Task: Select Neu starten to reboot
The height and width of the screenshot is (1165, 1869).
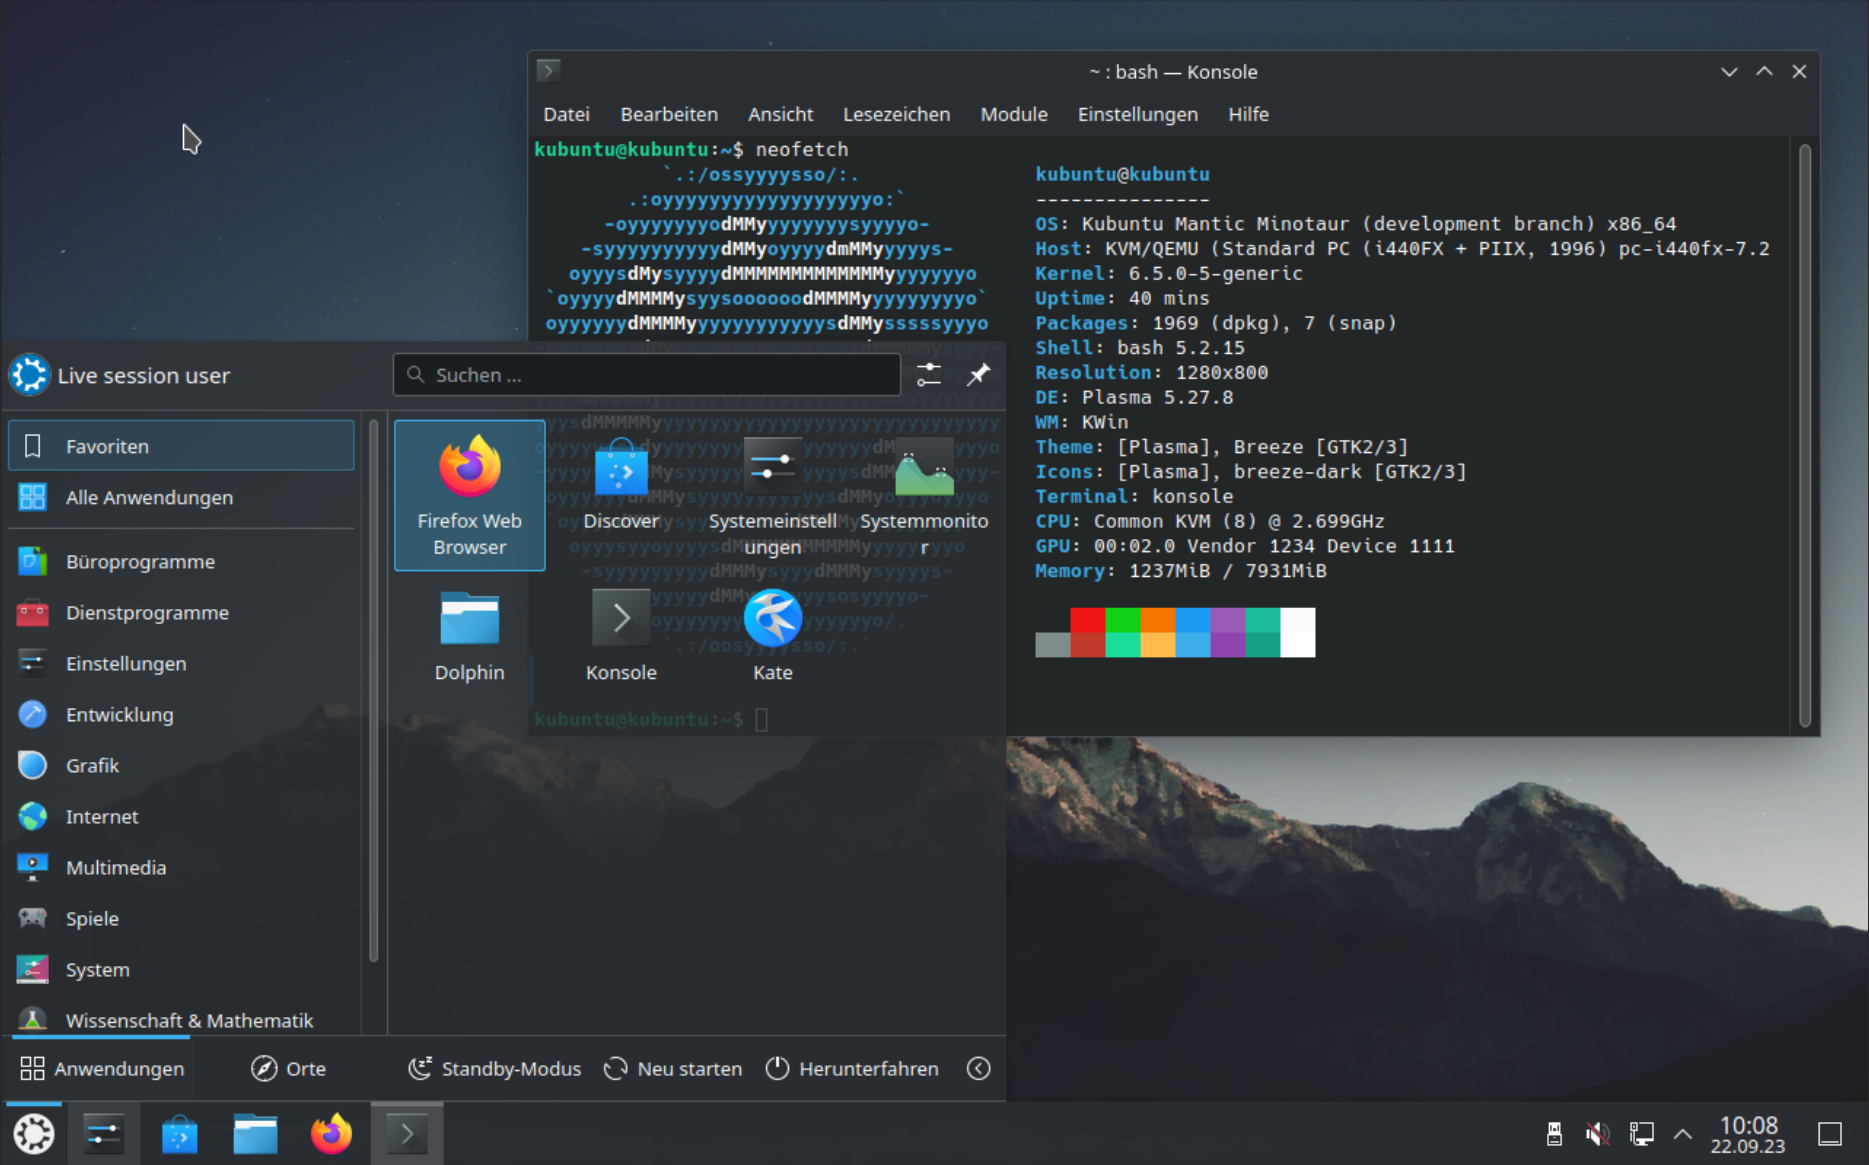Action: click(673, 1068)
